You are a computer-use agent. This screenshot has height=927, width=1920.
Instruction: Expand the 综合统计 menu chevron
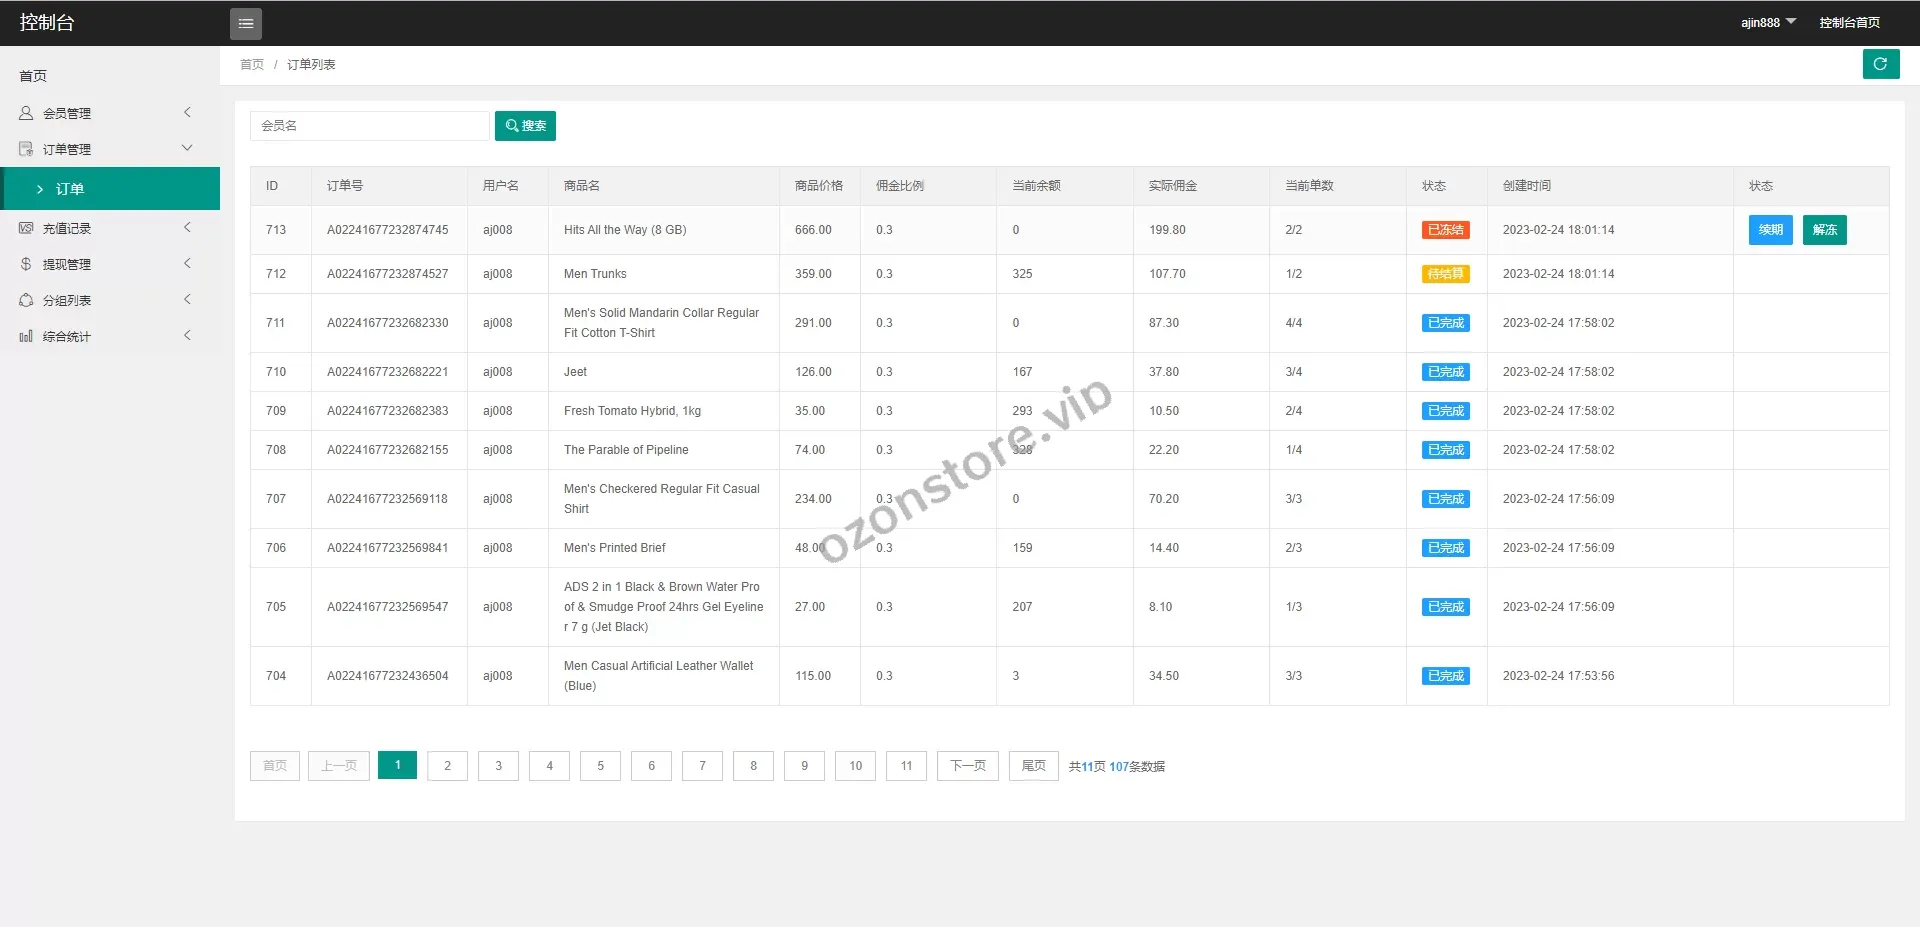coord(187,336)
